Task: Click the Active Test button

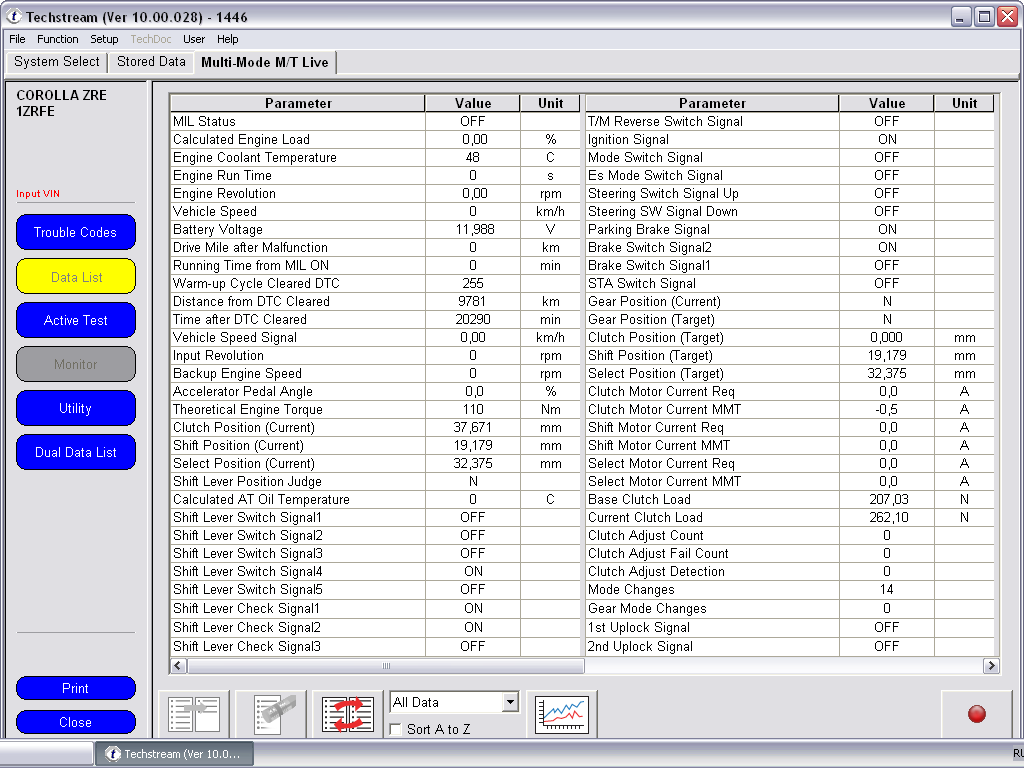Action: [76, 320]
